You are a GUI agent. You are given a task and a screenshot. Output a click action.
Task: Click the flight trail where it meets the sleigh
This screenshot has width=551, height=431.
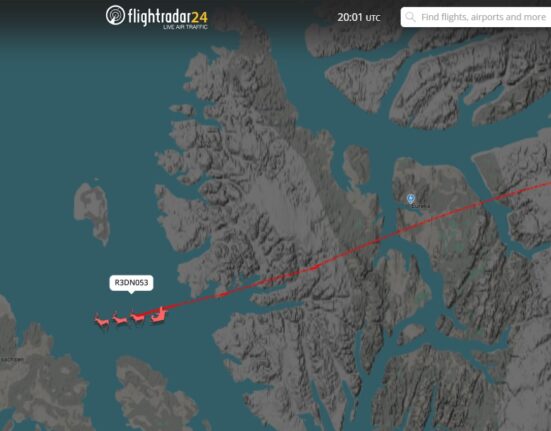click(164, 311)
